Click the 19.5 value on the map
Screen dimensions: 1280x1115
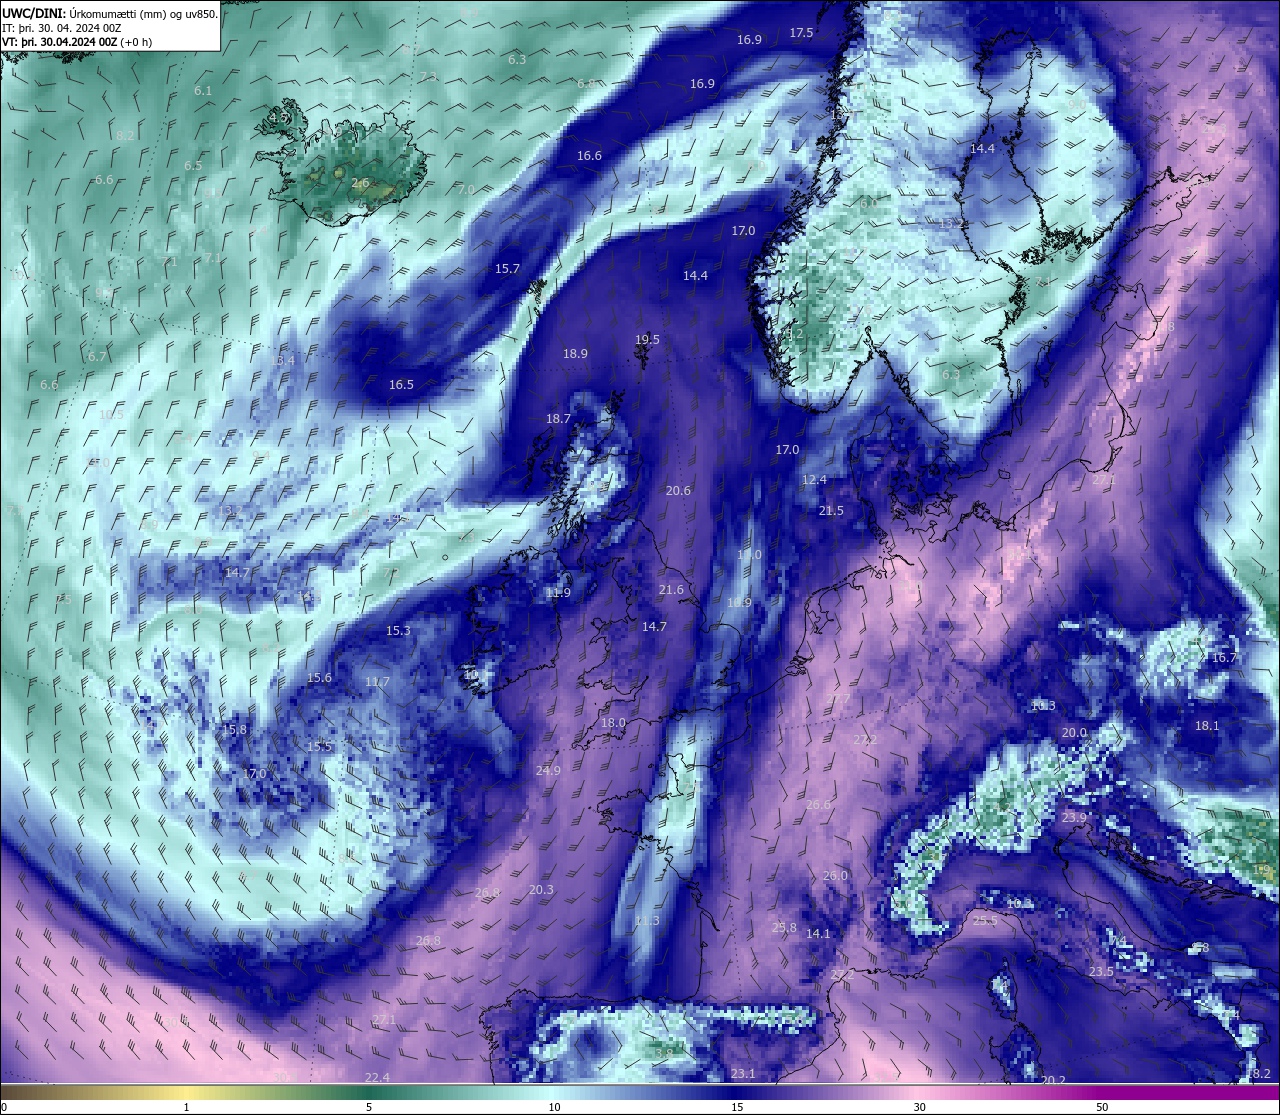tap(647, 340)
